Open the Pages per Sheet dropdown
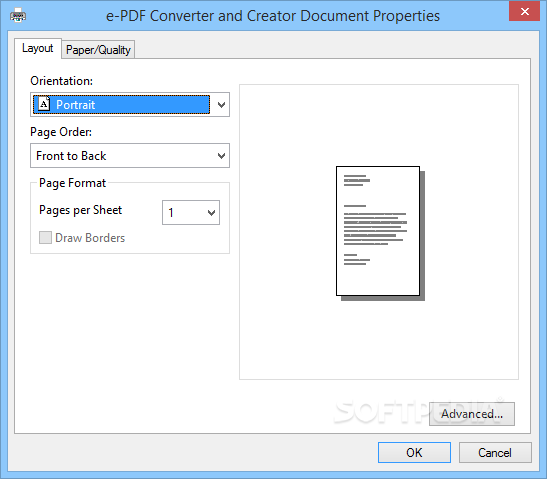The width and height of the screenshot is (547, 479). [191, 212]
